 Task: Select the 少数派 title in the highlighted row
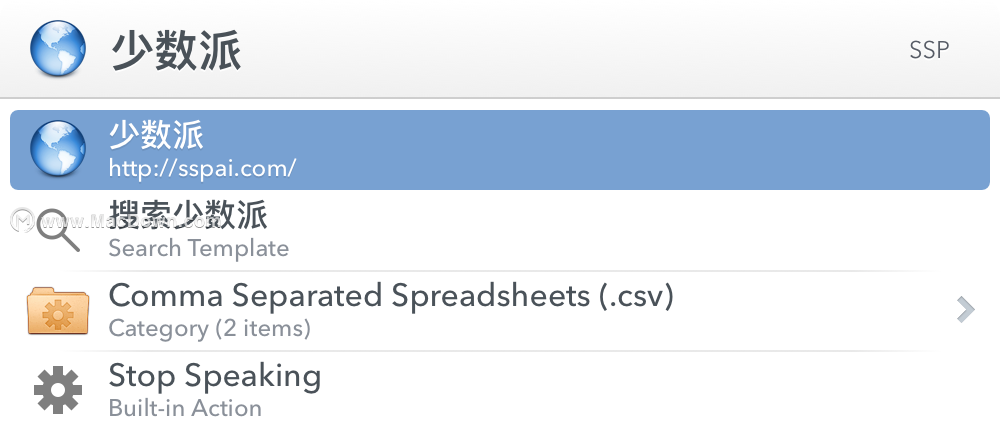click(156, 135)
